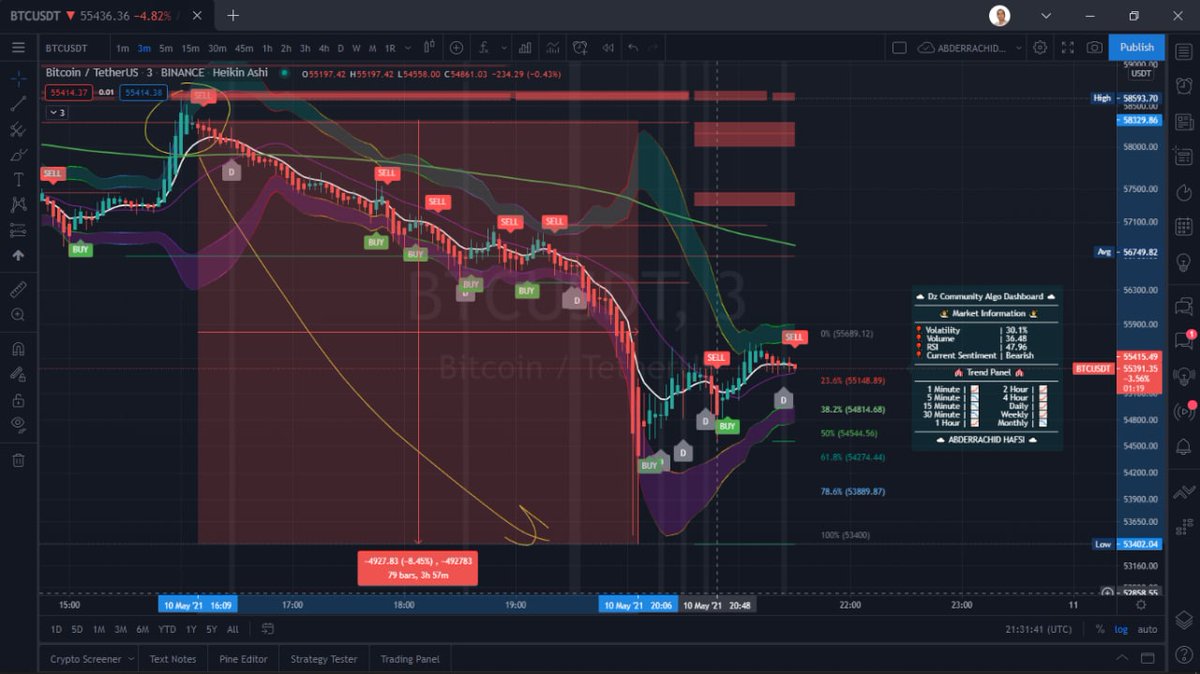This screenshot has width=1200, height=674.
Task: Set date range to YTD
Action: coord(167,629)
